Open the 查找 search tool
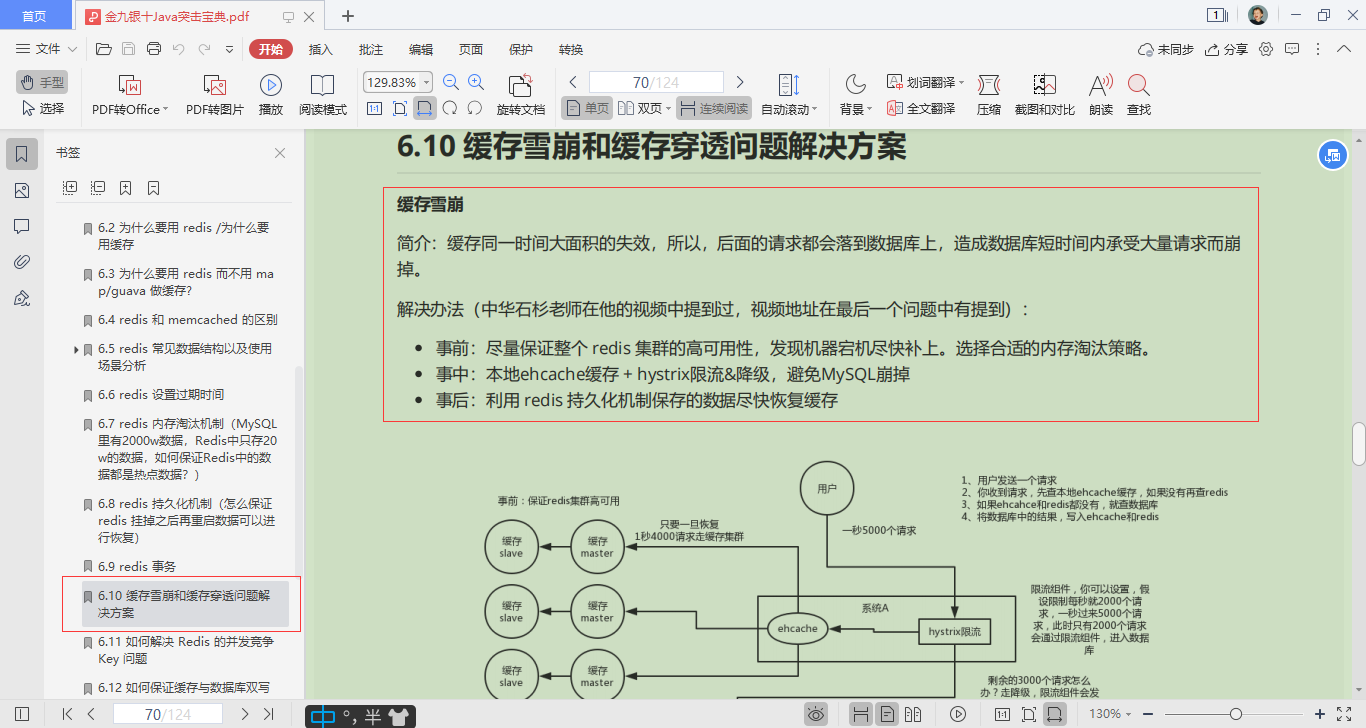Screen dimensions: 1366x728 coord(1139,96)
